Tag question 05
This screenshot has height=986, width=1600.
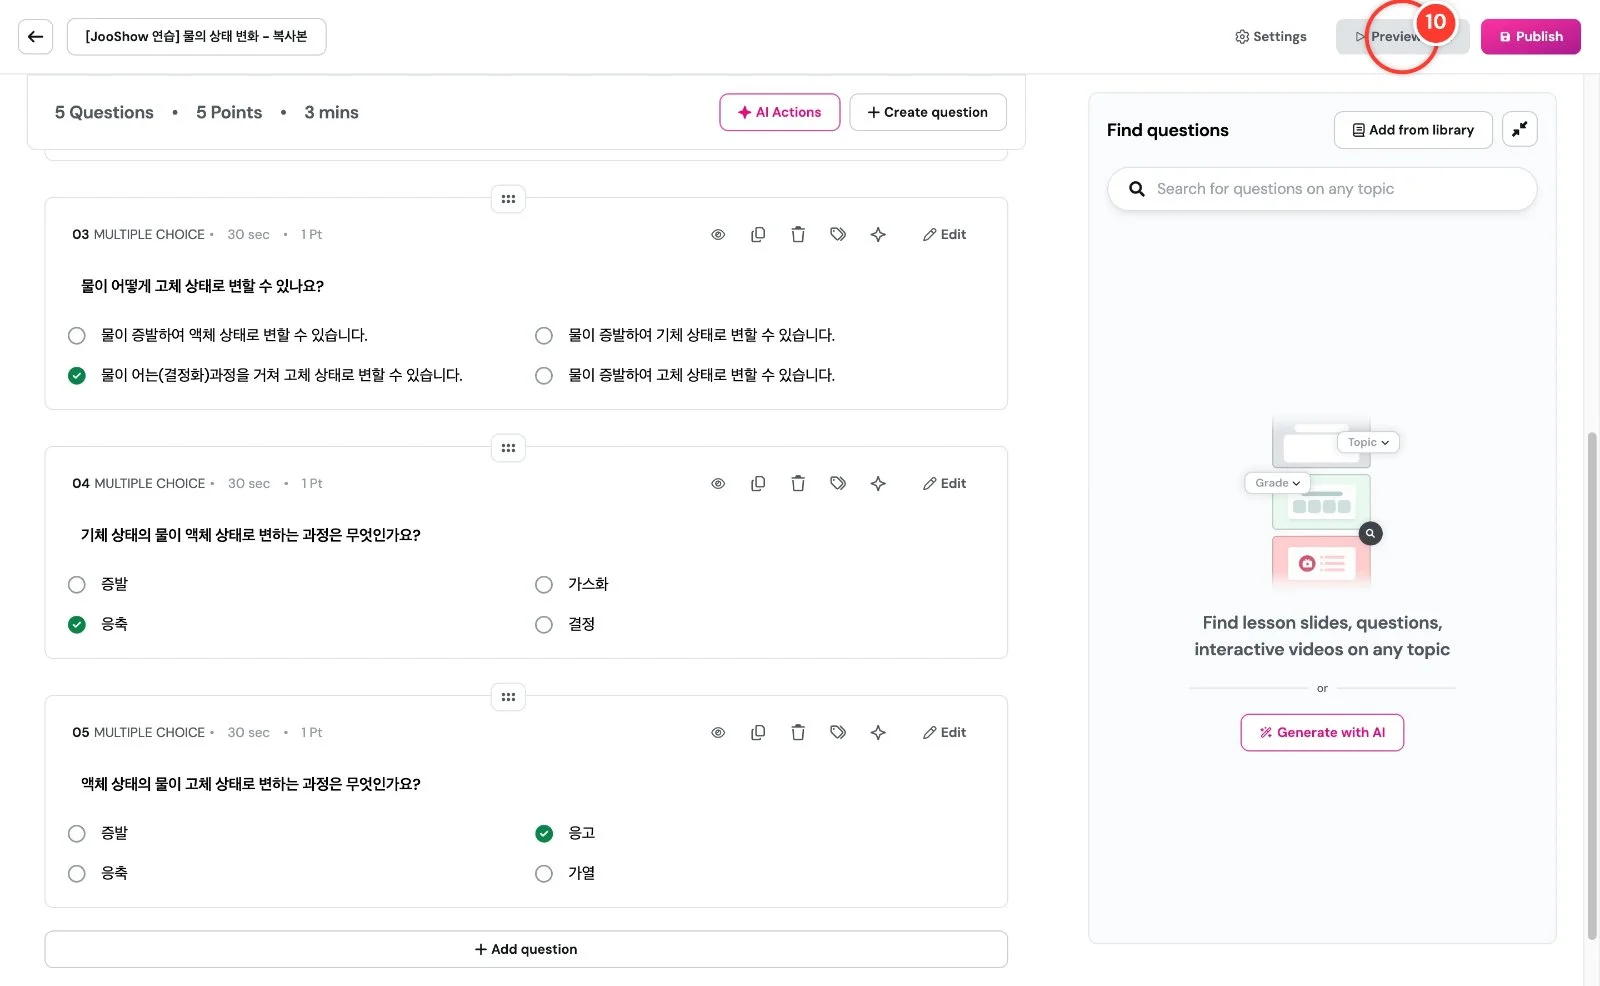(838, 733)
